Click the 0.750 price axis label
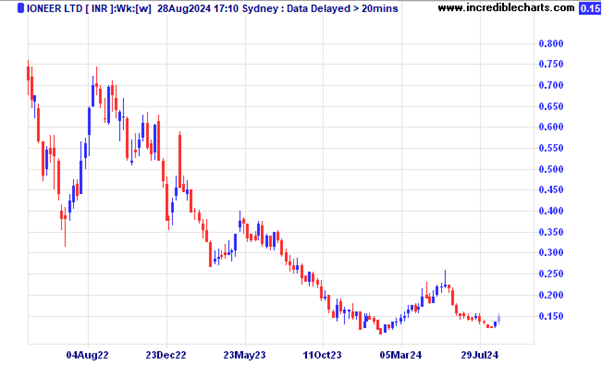 [551, 64]
